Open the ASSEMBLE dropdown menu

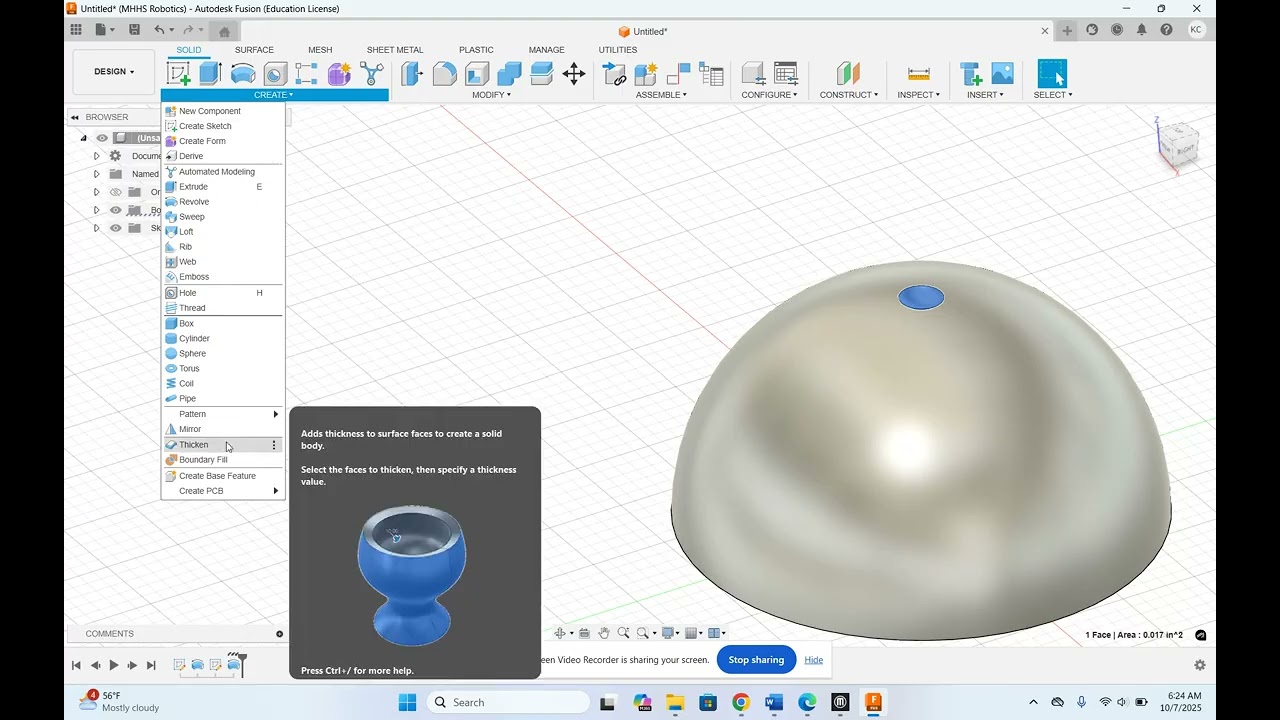(661, 95)
